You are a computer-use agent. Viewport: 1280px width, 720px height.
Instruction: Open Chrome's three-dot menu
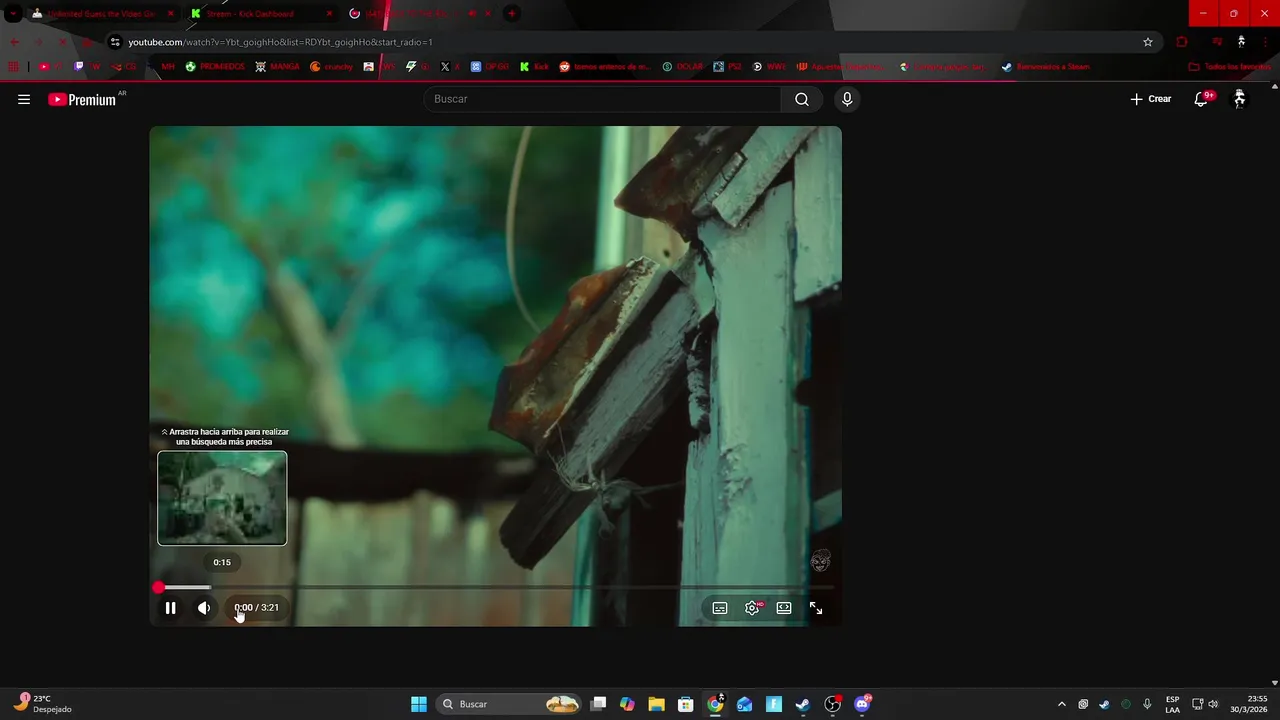click(1264, 42)
